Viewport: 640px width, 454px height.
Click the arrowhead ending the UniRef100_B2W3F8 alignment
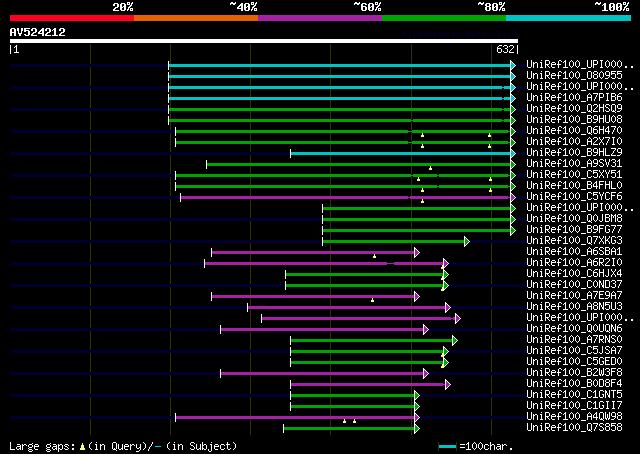(x=426, y=374)
